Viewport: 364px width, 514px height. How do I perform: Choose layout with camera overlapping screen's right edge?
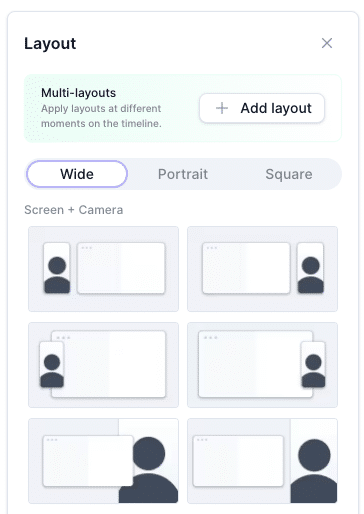pyautogui.click(x=262, y=365)
